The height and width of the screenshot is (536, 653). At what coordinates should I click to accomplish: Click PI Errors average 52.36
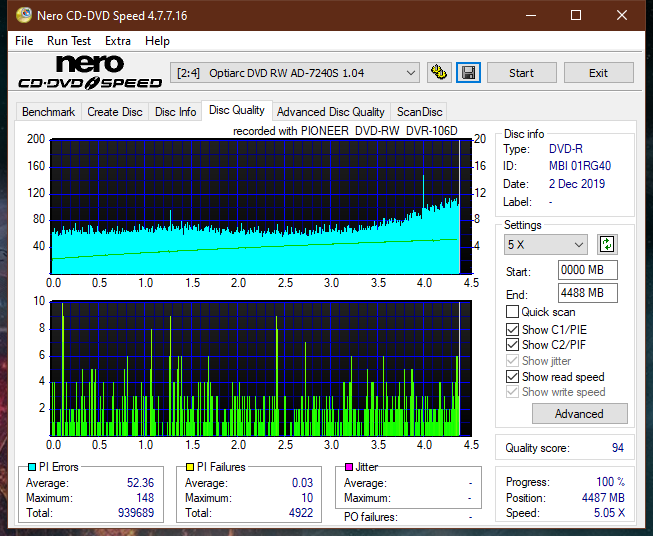tap(140, 483)
